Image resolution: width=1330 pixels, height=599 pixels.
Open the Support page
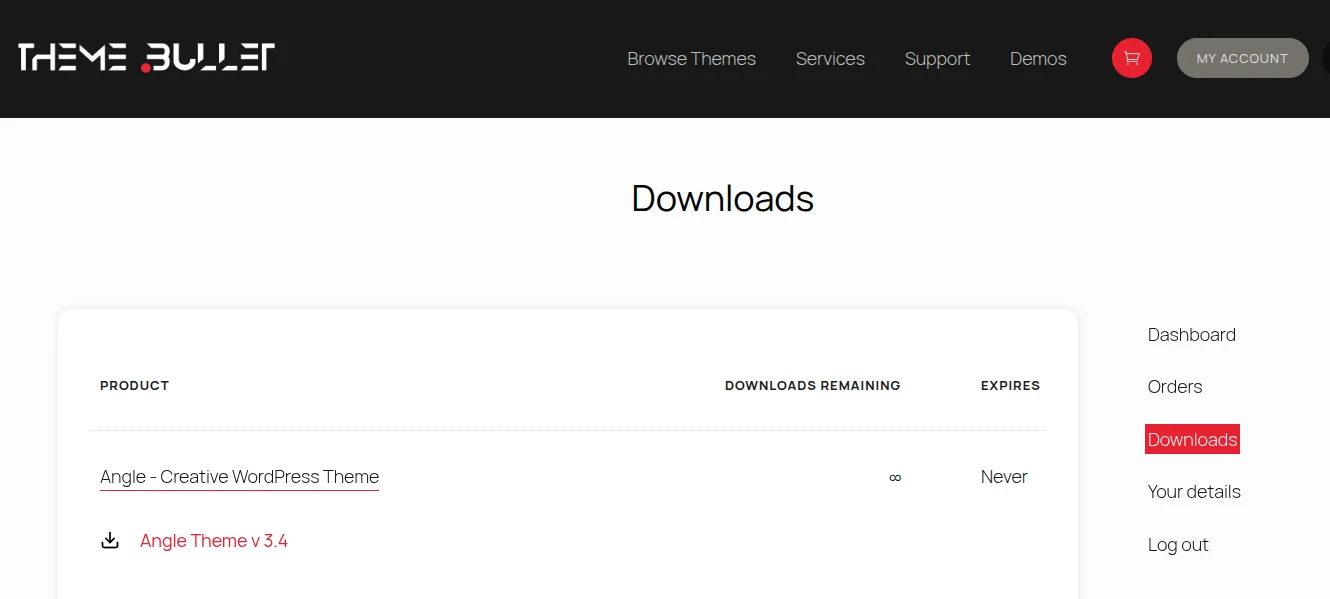click(x=937, y=59)
